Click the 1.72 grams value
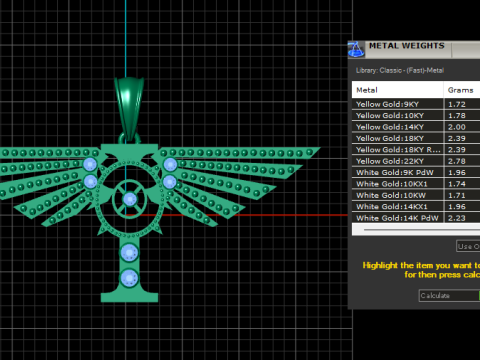 coord(457,104)
